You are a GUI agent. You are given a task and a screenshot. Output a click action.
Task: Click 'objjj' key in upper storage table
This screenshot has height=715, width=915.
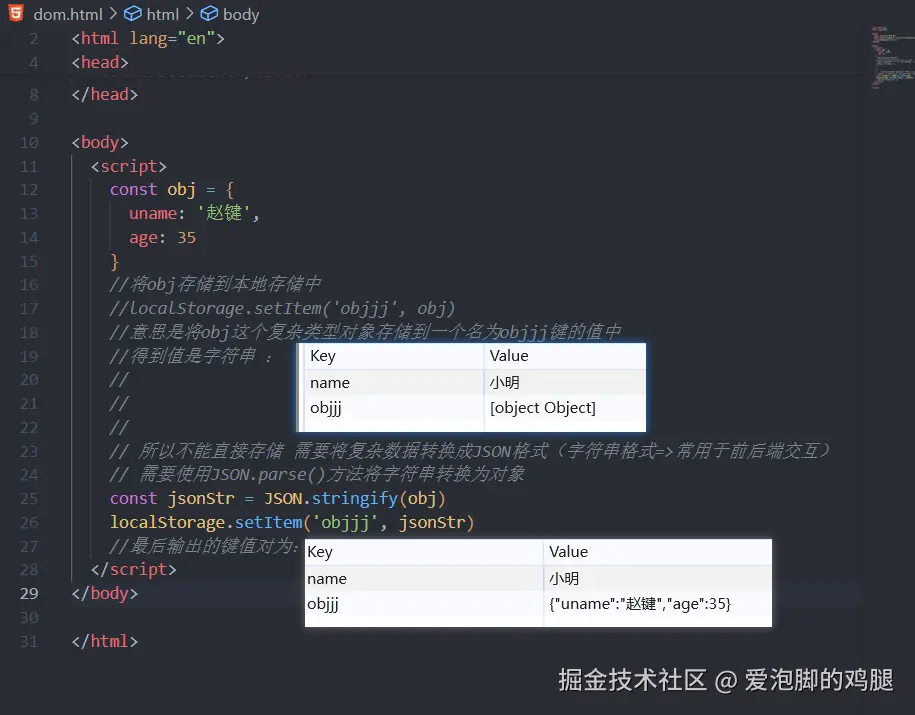pyautogui.click(x=326, y=408)
